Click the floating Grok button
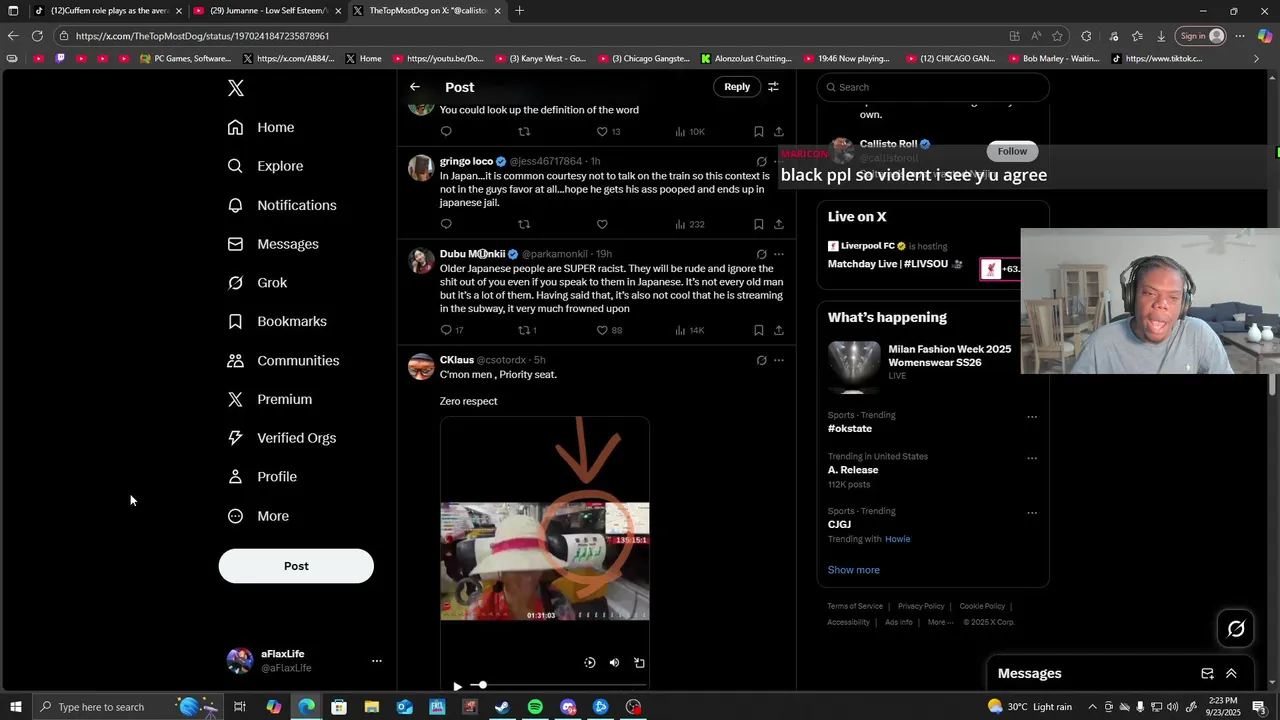1280x720 pixels. coord(1236,628)
